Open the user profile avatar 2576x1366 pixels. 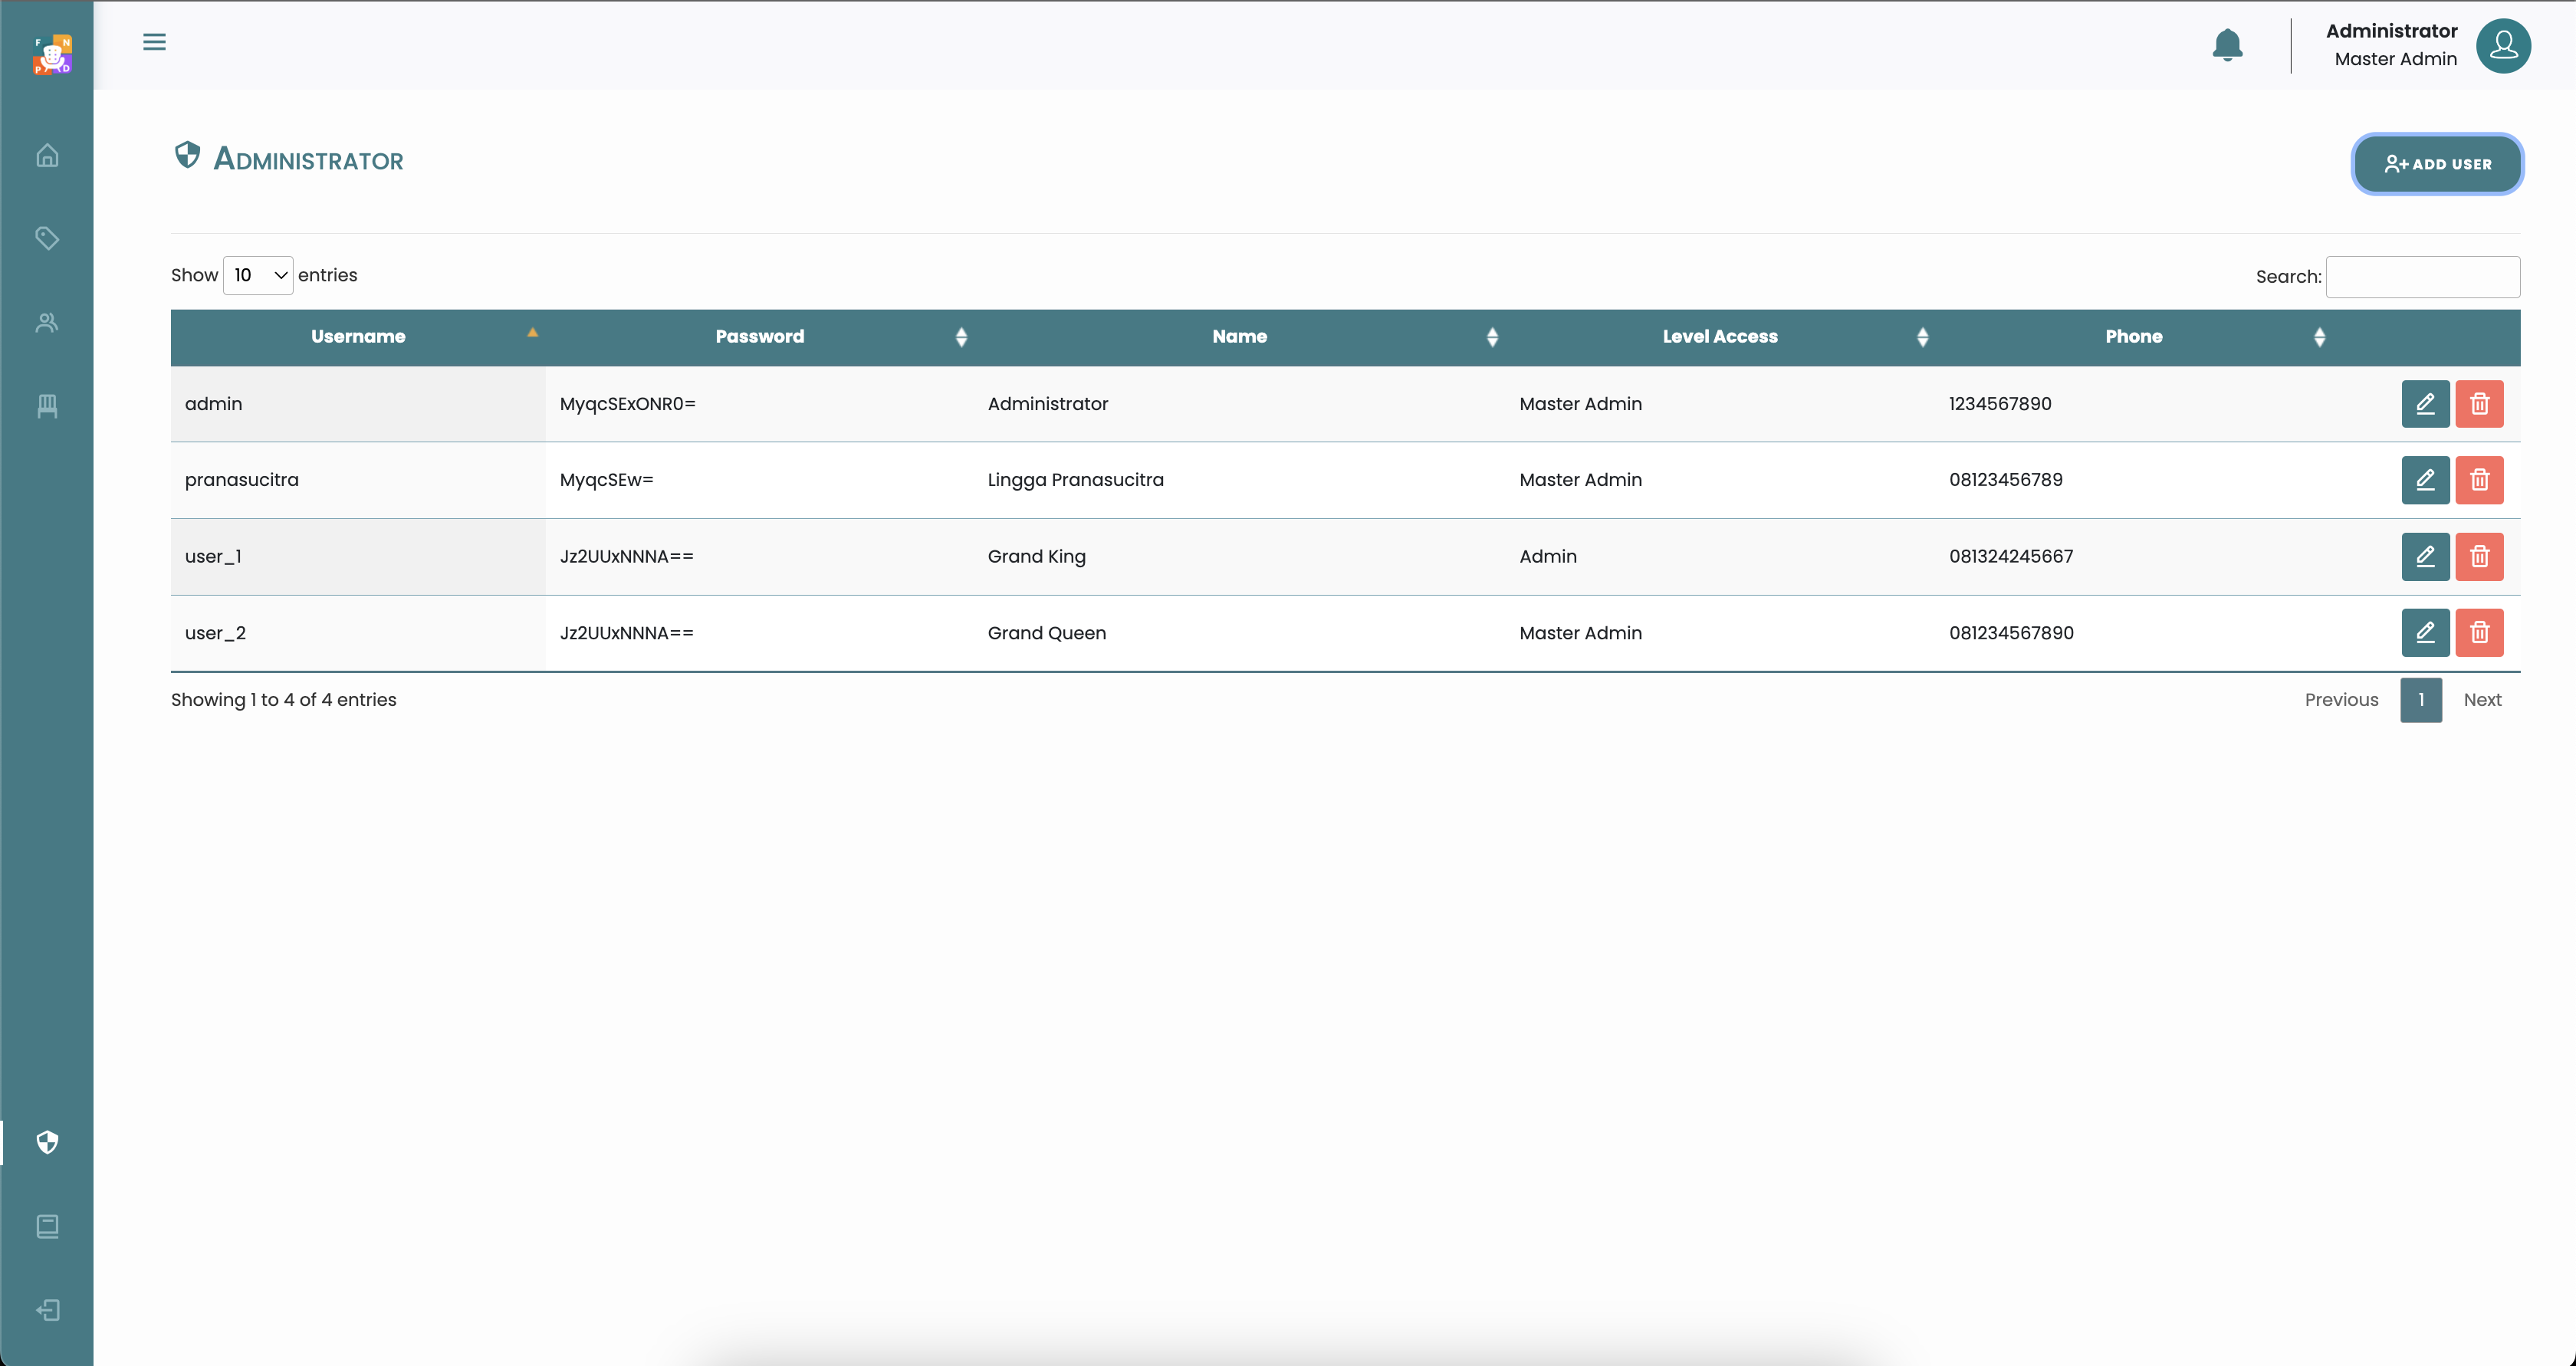(2503, 46)
